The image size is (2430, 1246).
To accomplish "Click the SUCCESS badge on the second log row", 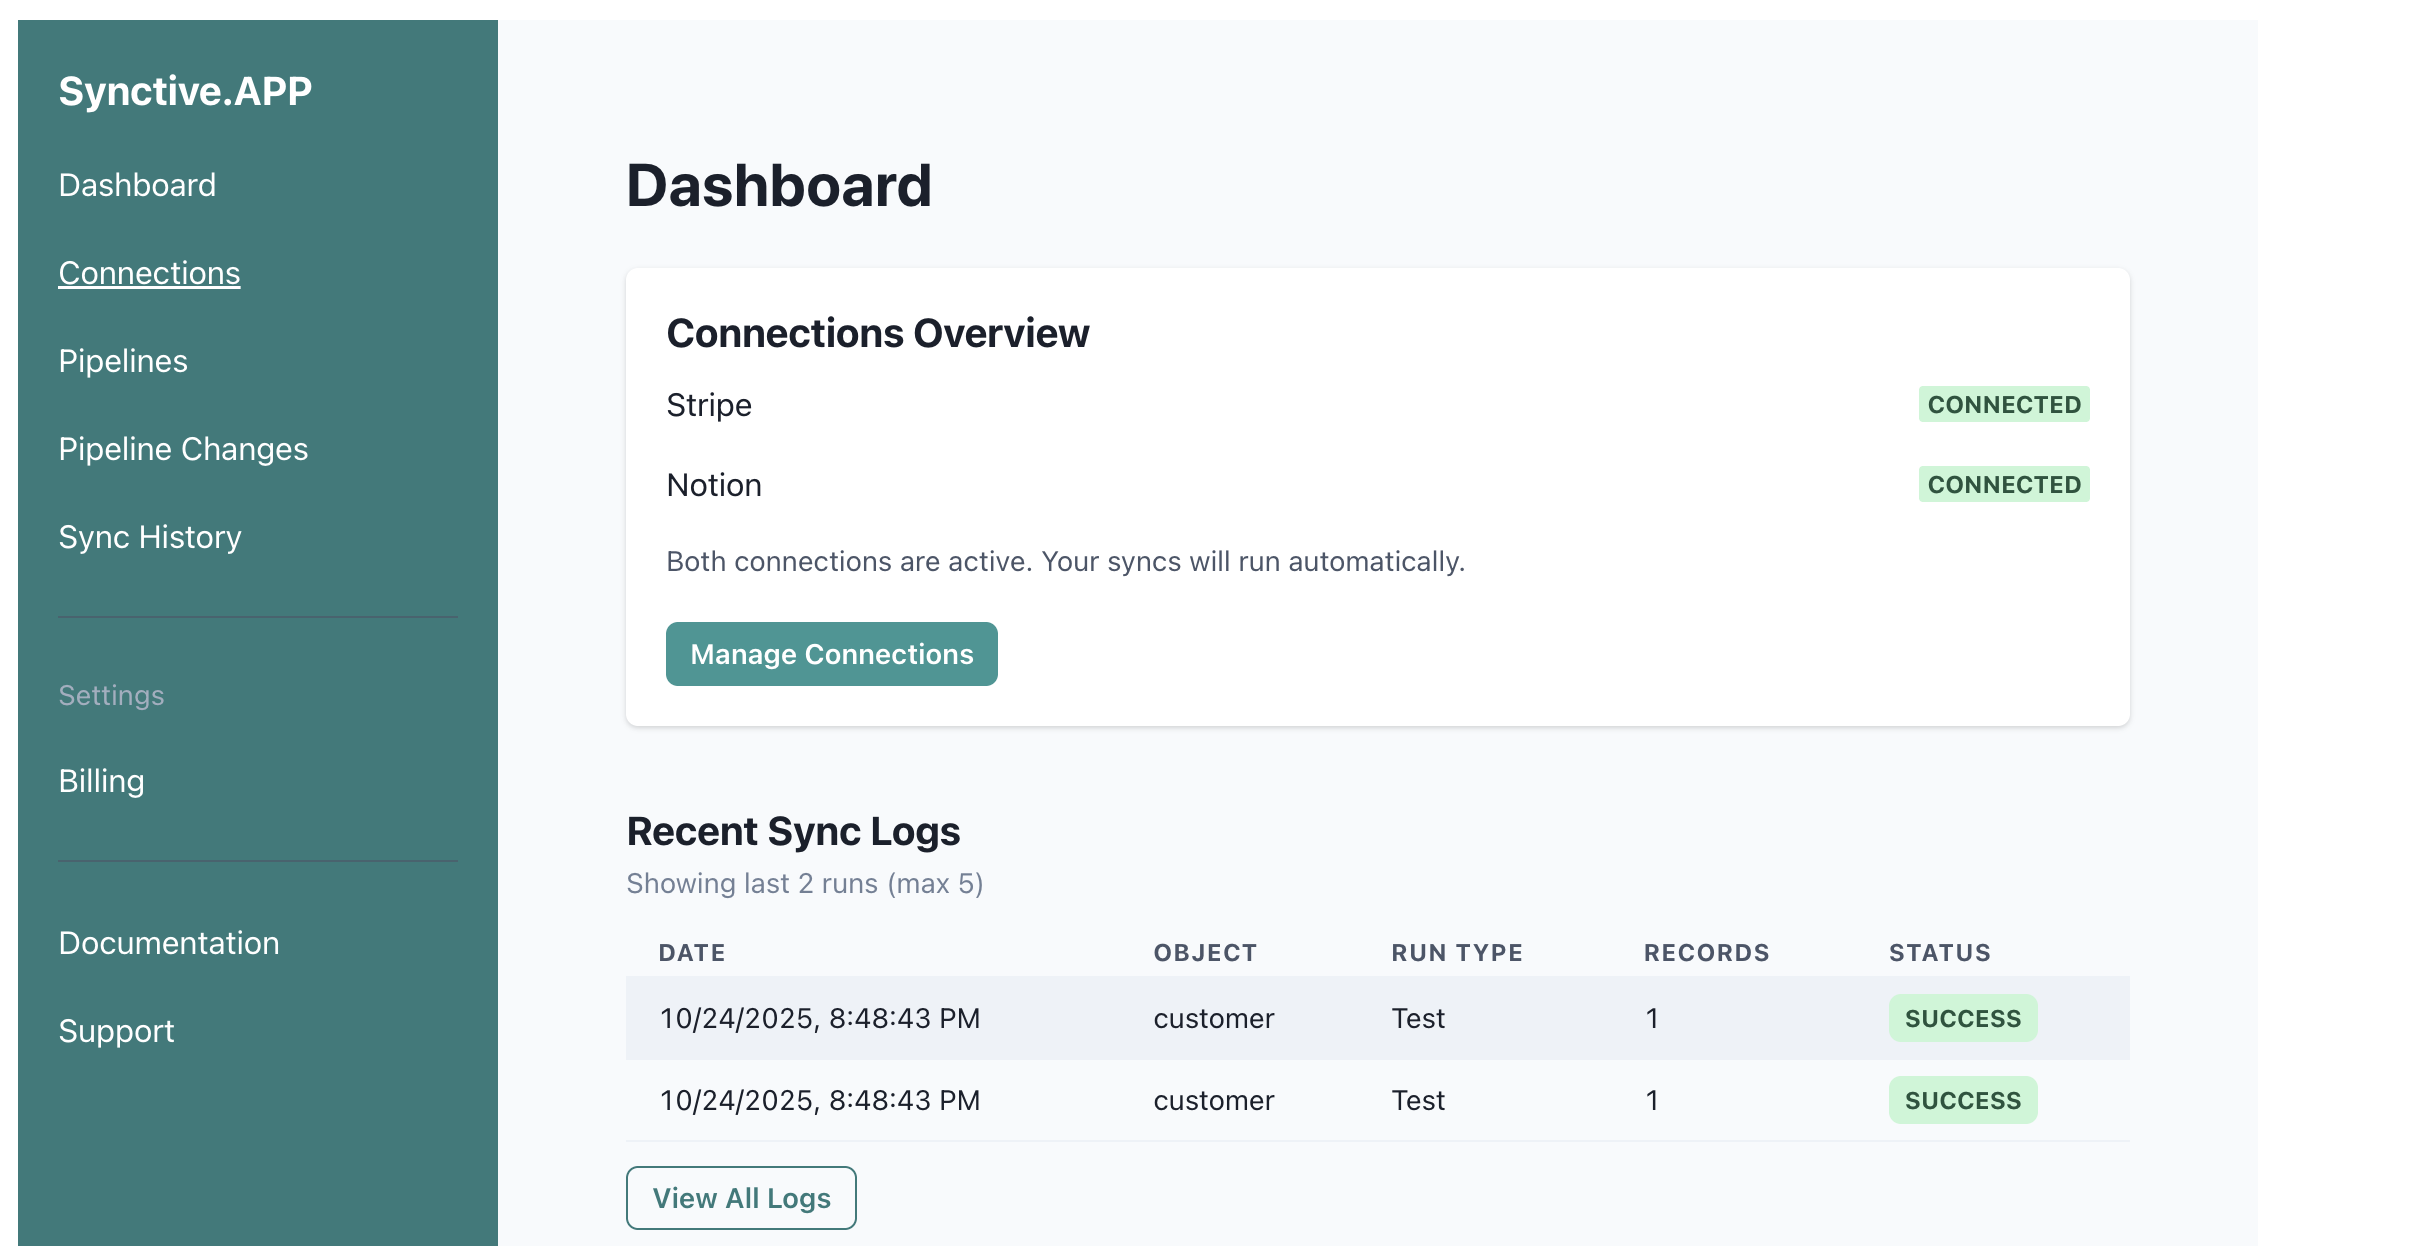I will click(1962, 1100).
